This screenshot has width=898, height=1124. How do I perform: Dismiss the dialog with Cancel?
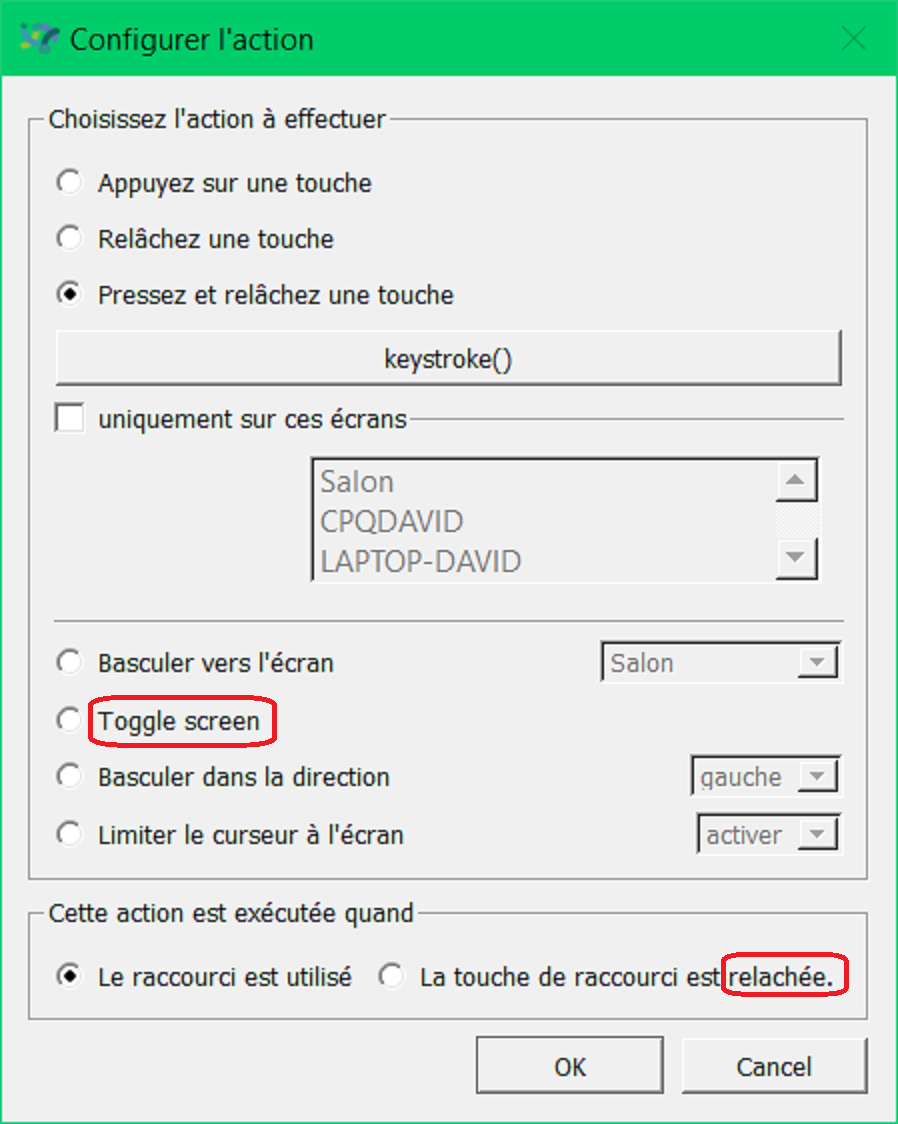point(773,1065)
